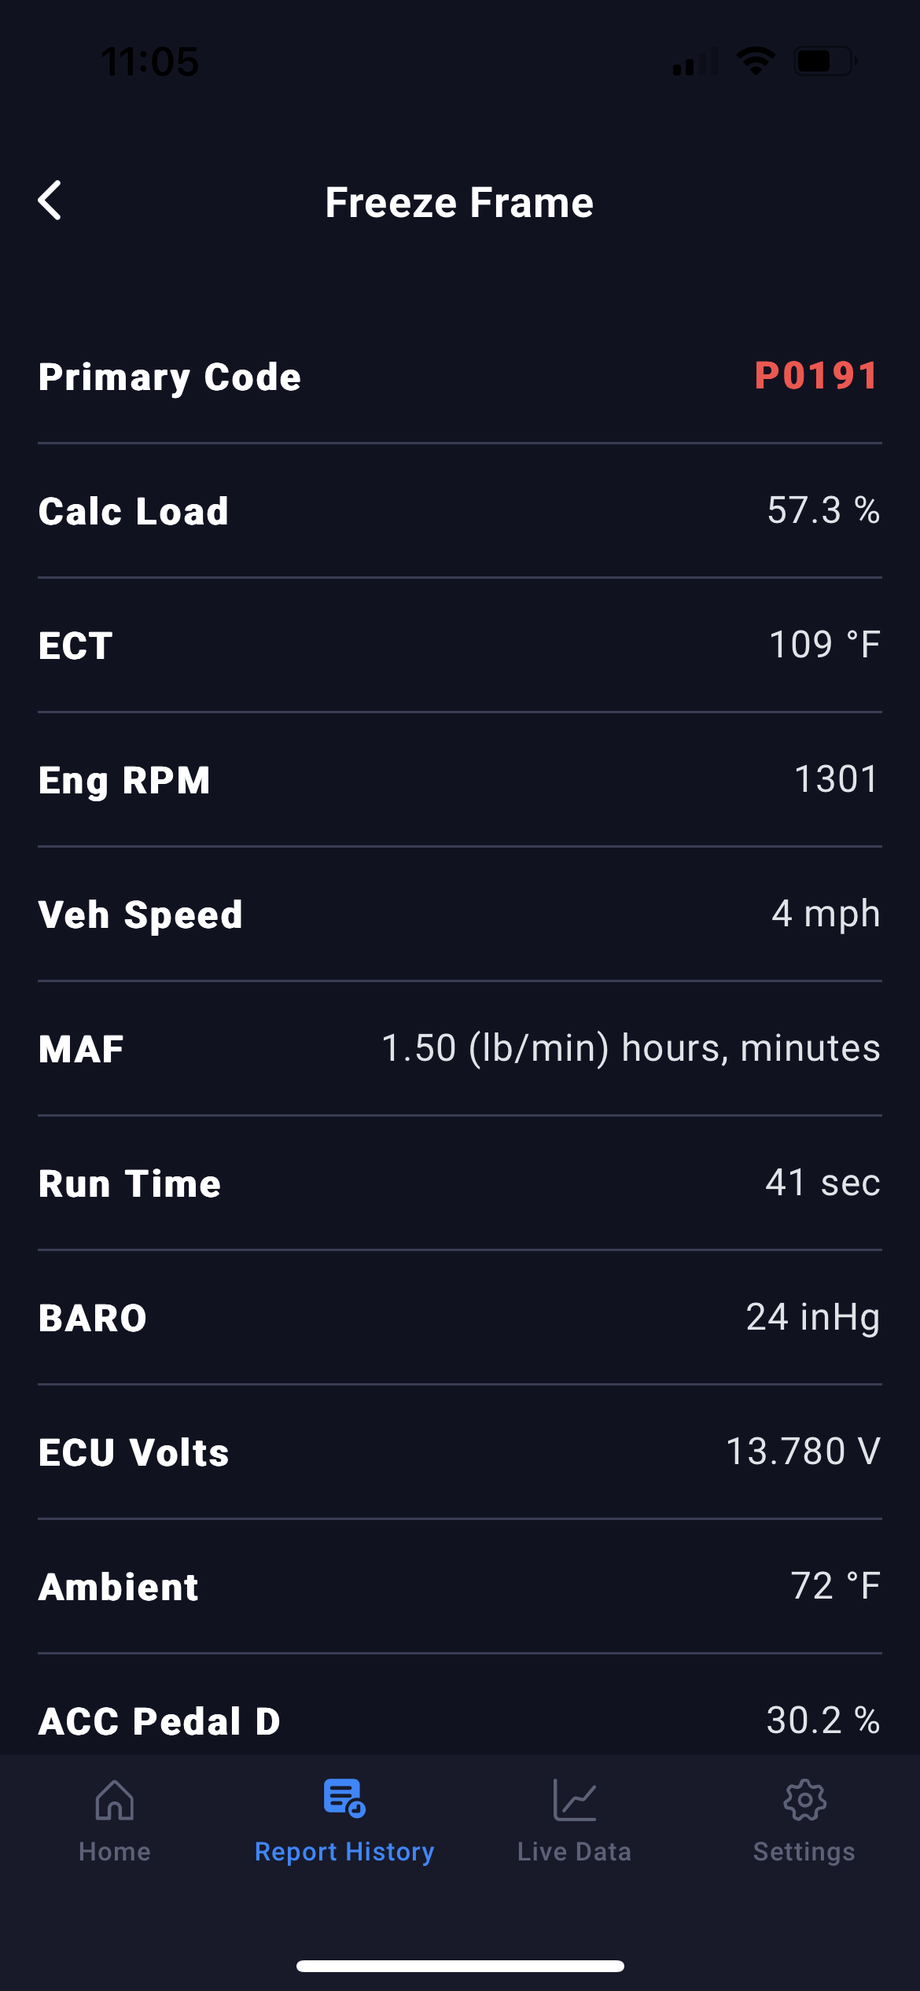Tap the ECU Volts value
Screen dimensions: 920x1991
click(802, 1451)
